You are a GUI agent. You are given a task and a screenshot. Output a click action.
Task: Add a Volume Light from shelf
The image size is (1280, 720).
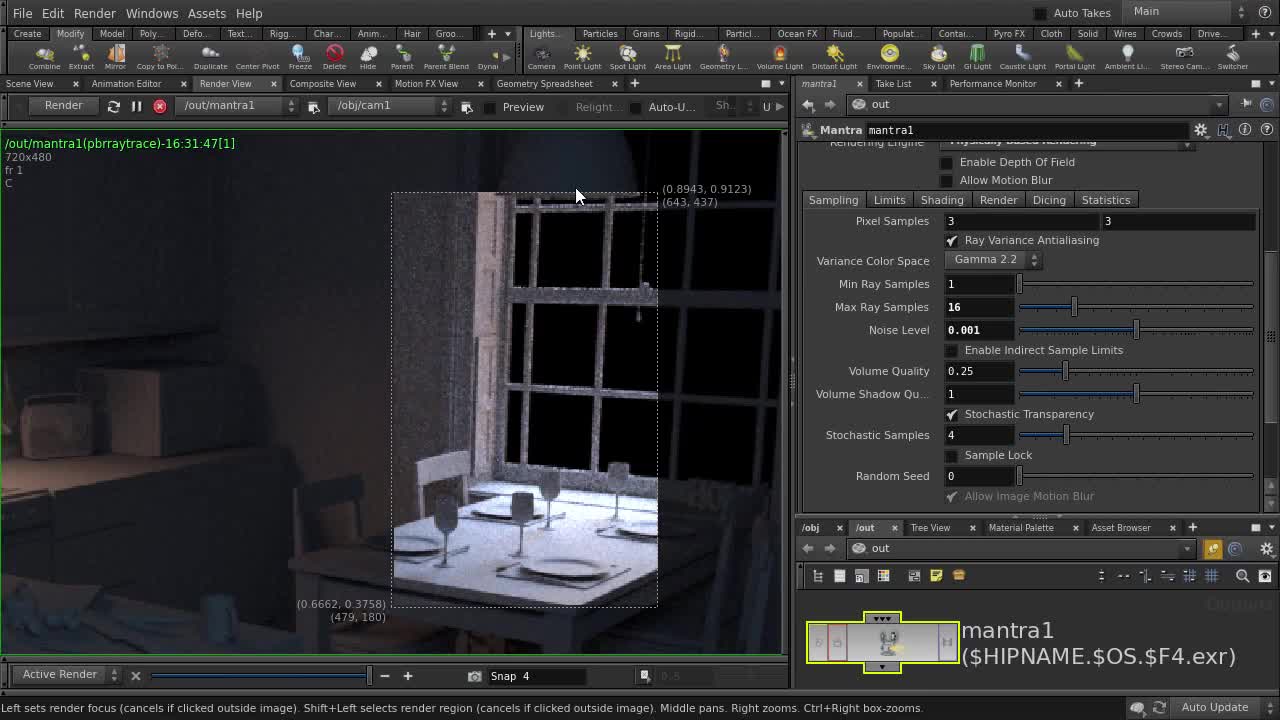click(779, 57)
